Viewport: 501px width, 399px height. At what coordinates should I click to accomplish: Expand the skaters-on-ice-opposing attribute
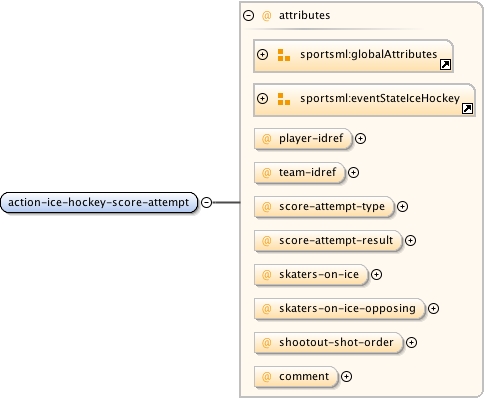(433, 308)
